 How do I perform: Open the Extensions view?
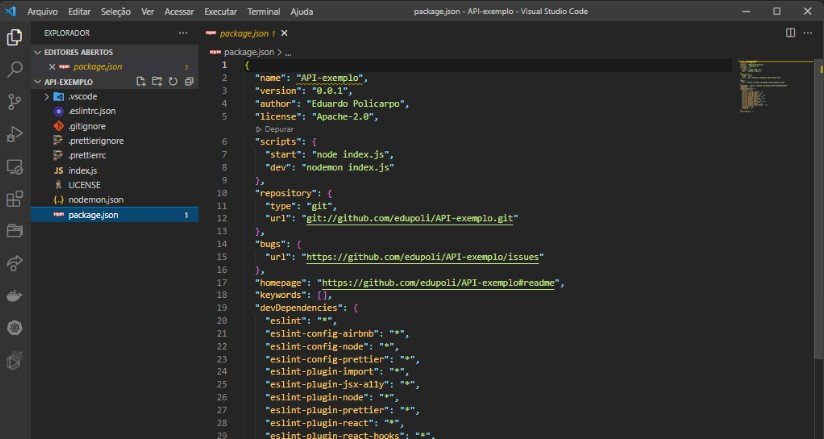pos(15,199)
